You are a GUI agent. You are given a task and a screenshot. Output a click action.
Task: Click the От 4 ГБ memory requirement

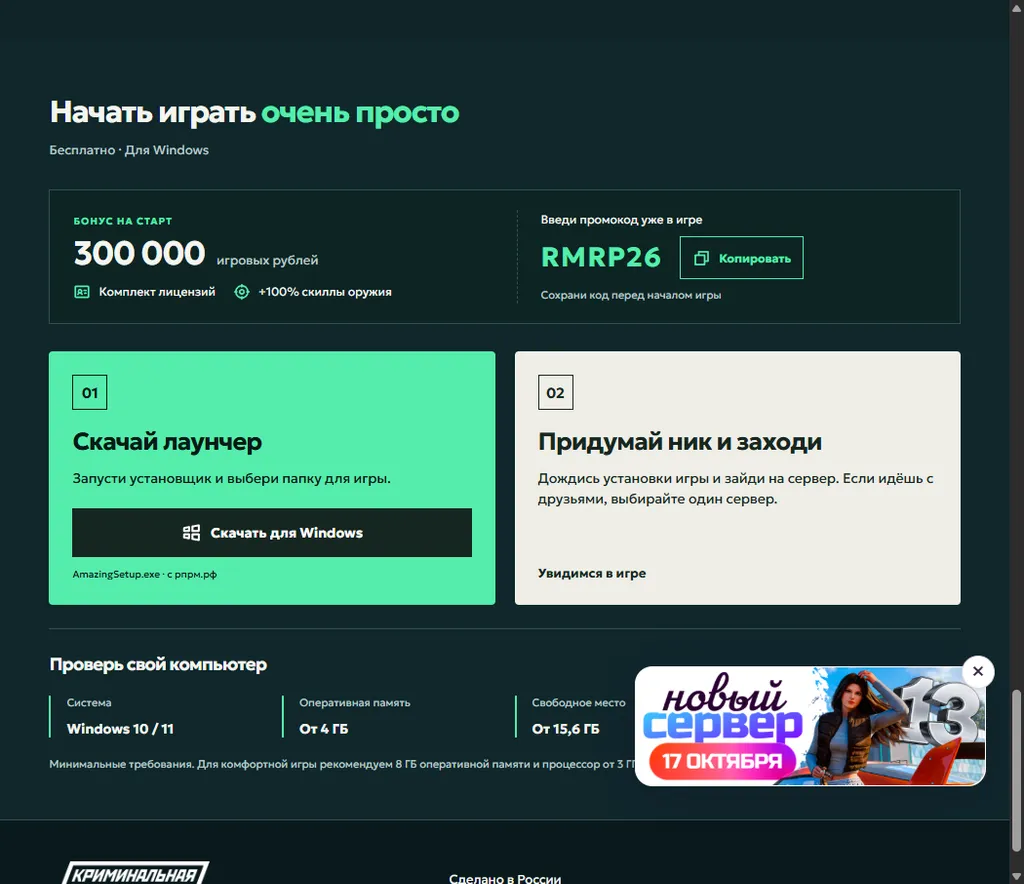click(x=324, y=729)
